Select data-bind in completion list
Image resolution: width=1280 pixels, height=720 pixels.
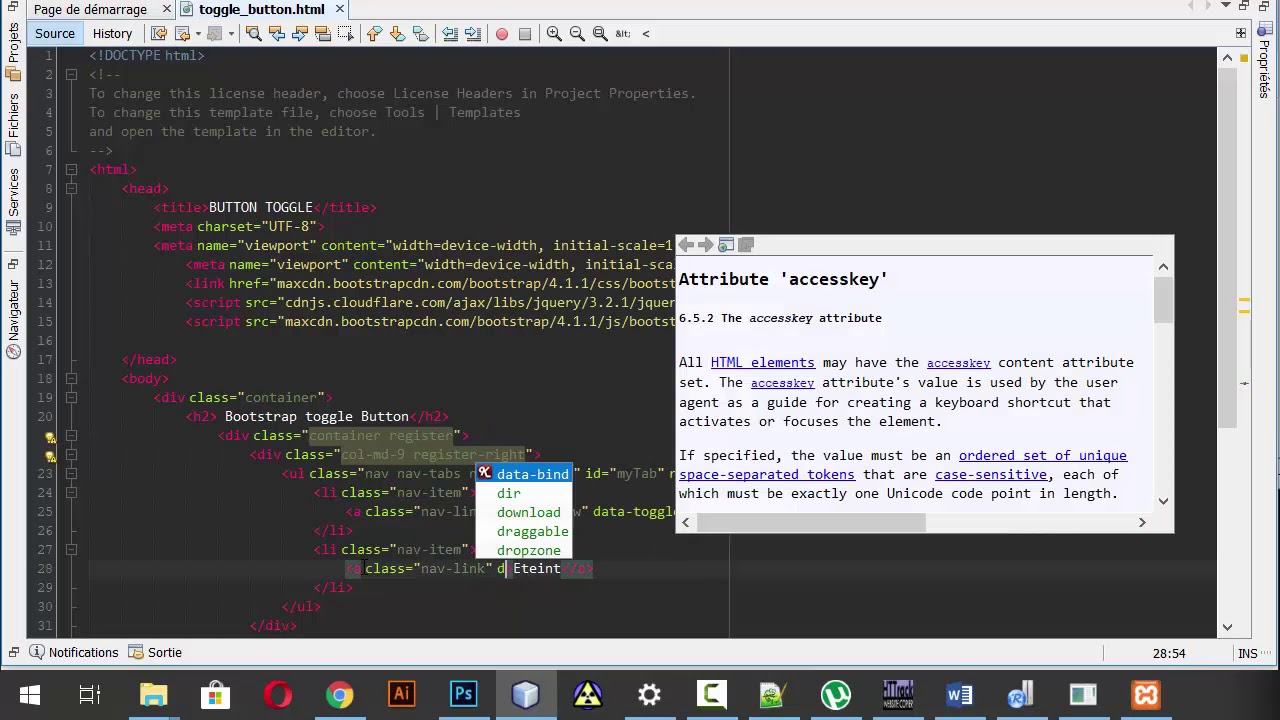523,474
